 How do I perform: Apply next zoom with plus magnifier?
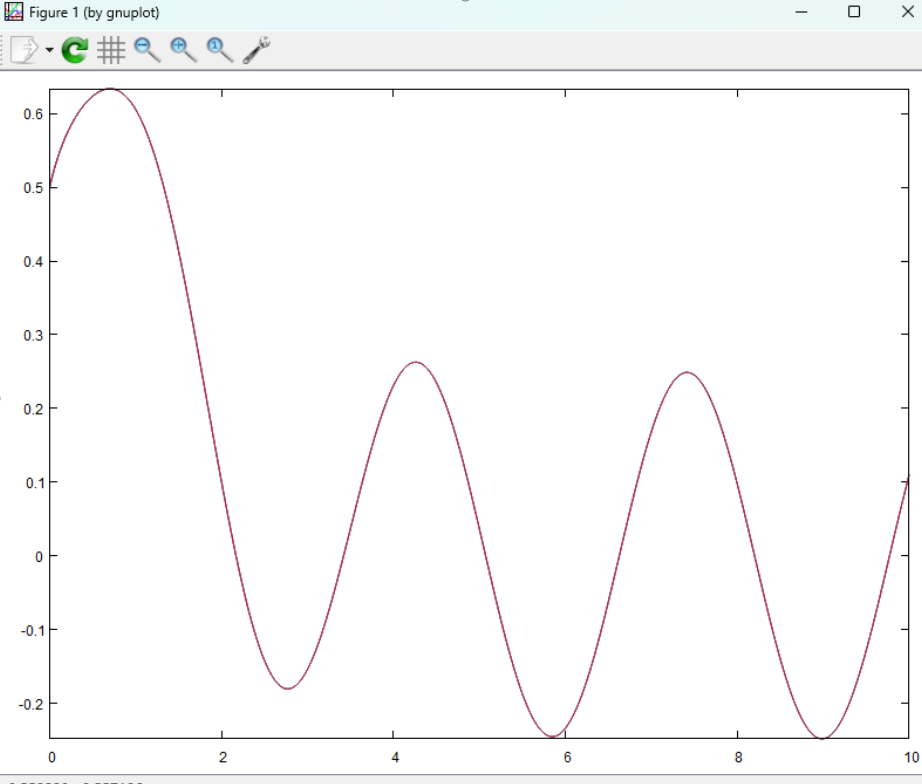click(183, 49)
